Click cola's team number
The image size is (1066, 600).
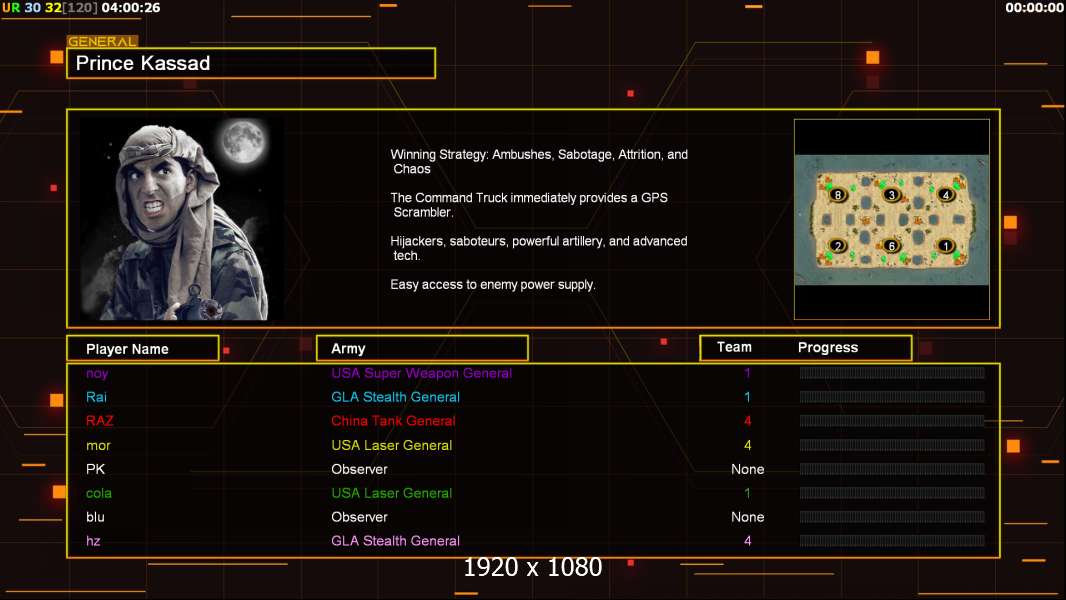coord(747,493)
